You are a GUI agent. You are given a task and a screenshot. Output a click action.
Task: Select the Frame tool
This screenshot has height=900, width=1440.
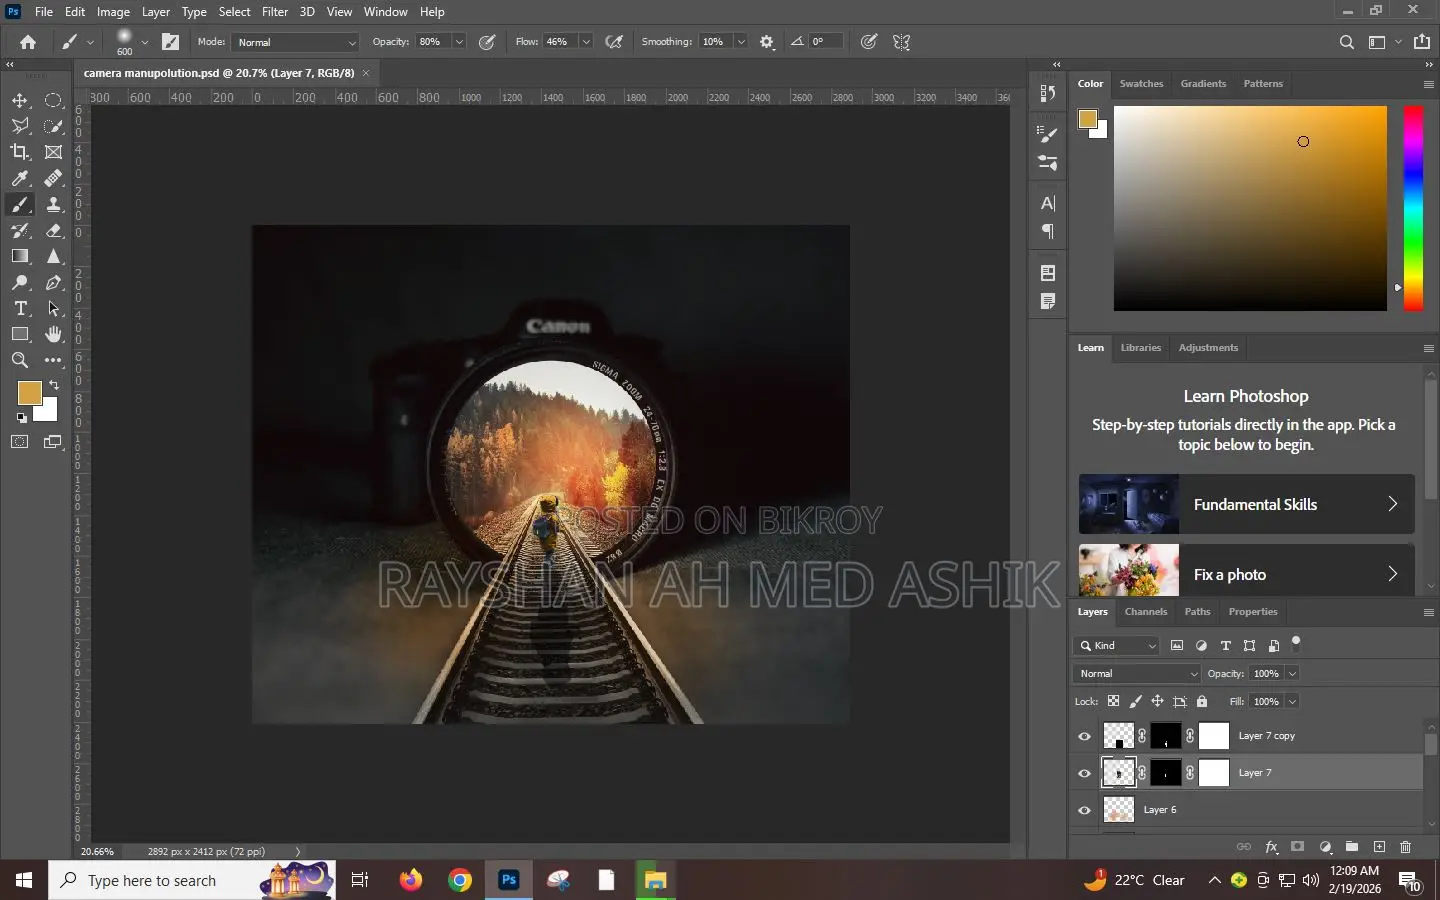tap(54, 152)
